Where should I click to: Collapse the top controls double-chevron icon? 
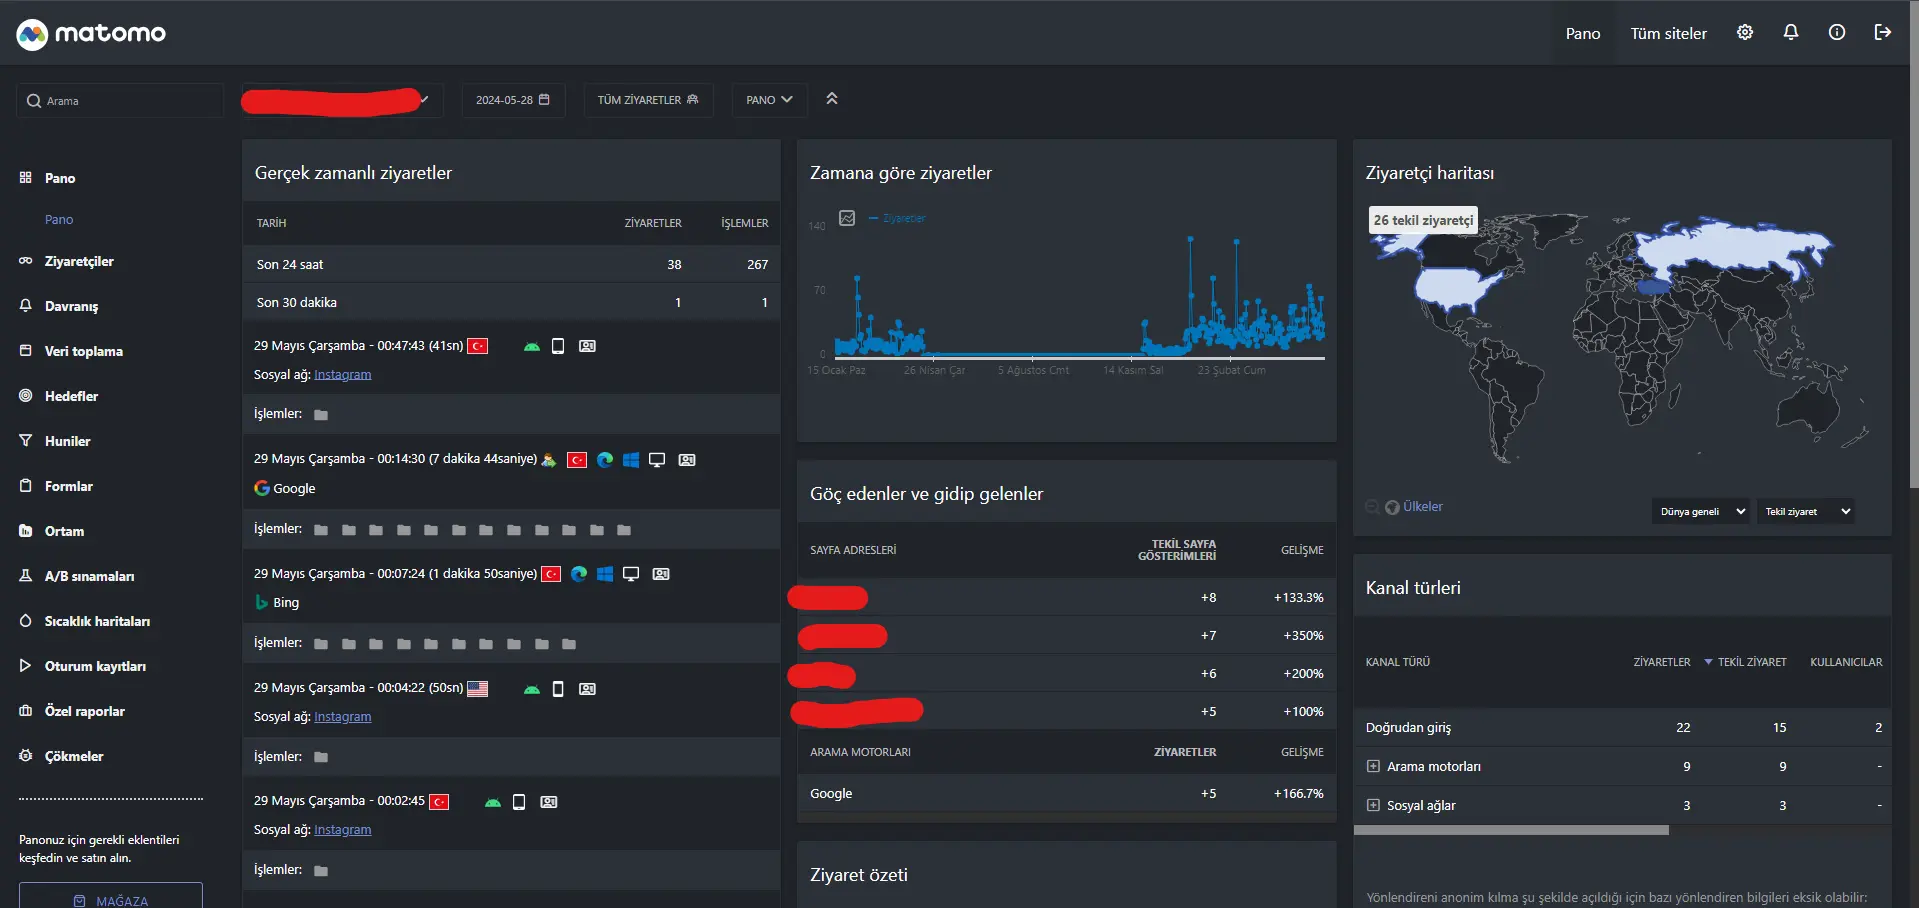coord(831,99)
